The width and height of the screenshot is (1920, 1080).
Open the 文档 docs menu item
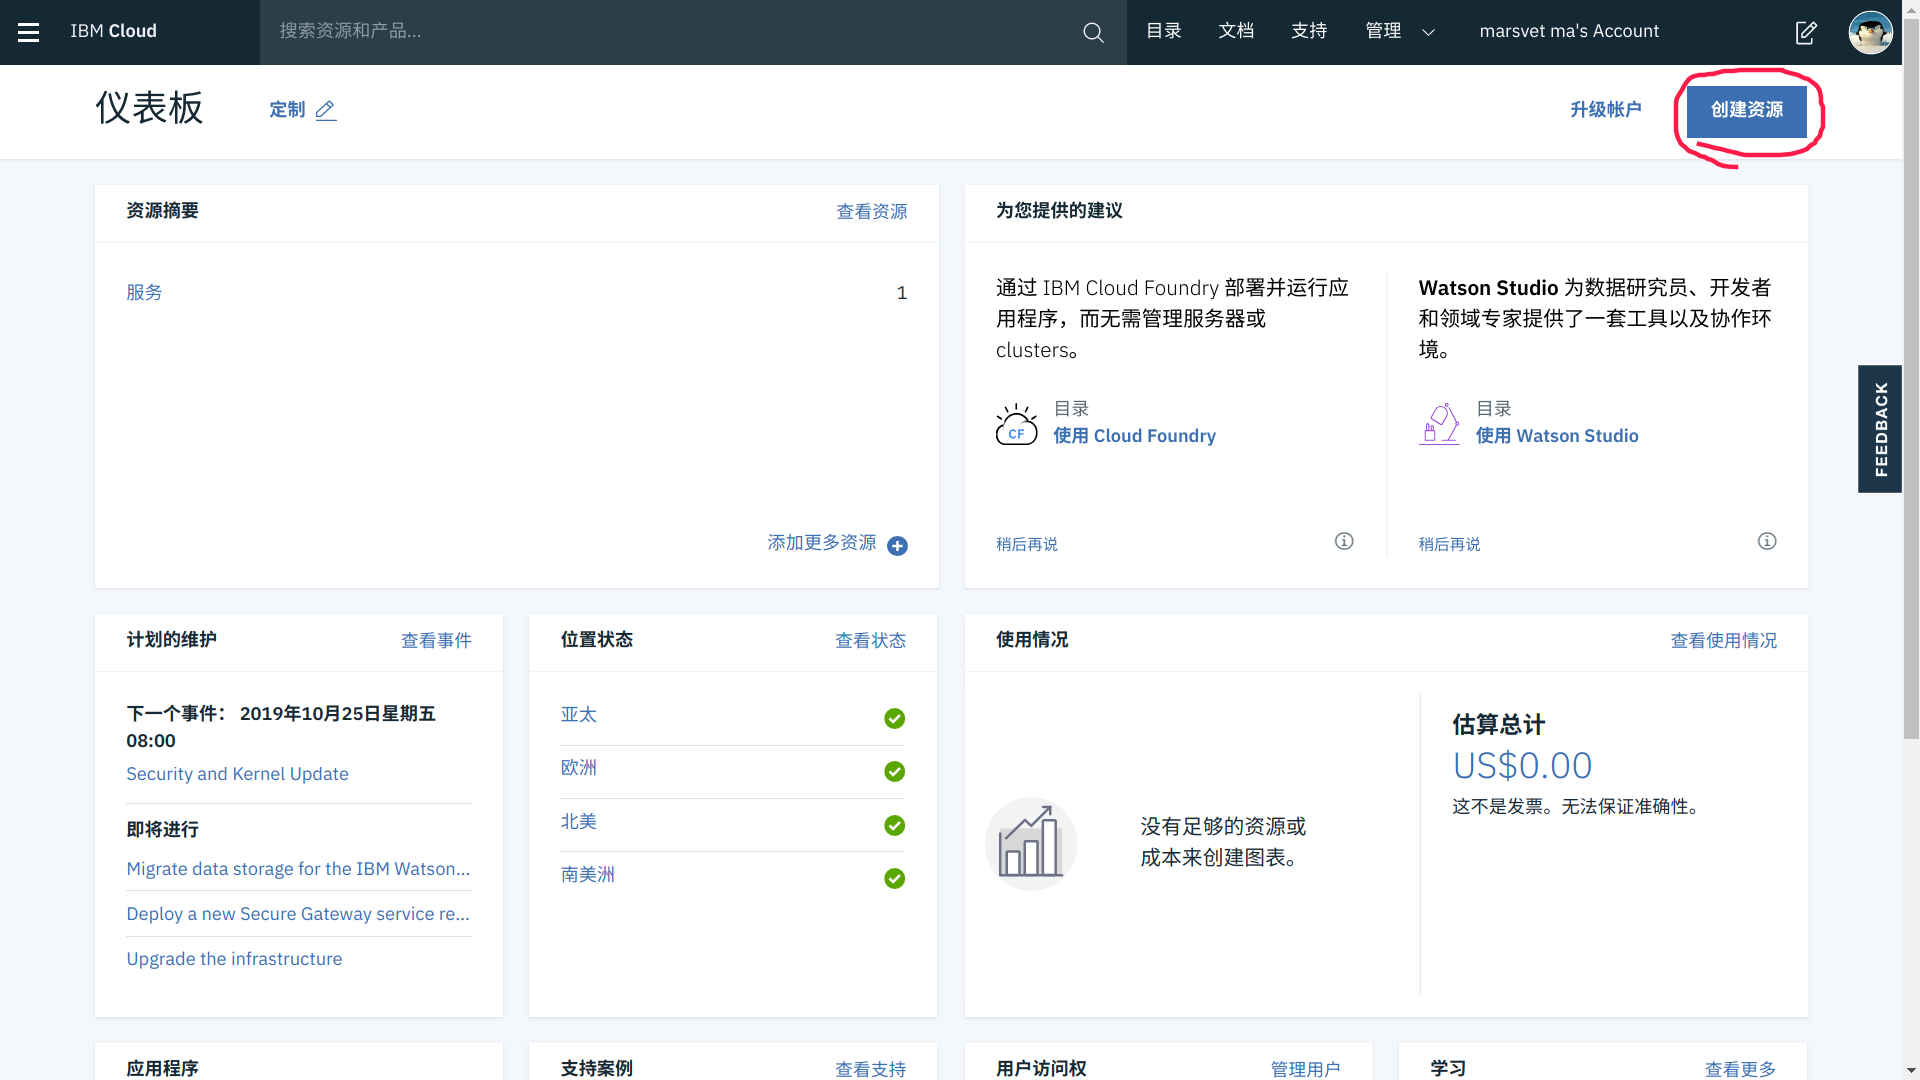[1236, 32]
